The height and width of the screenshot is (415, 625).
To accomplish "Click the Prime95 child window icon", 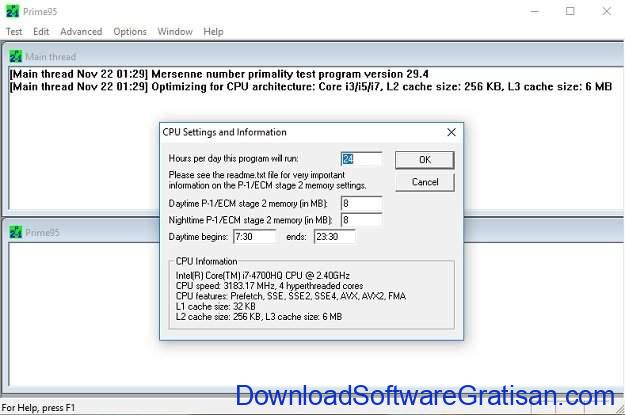I will tap(16, 232).
